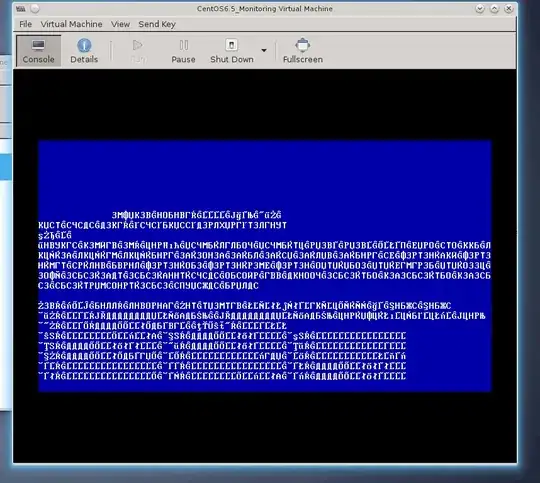This screenshot has width=540, height=483.
Task: Click the round button beside the title-bar window icon
Action: click(x=35, y=9)
